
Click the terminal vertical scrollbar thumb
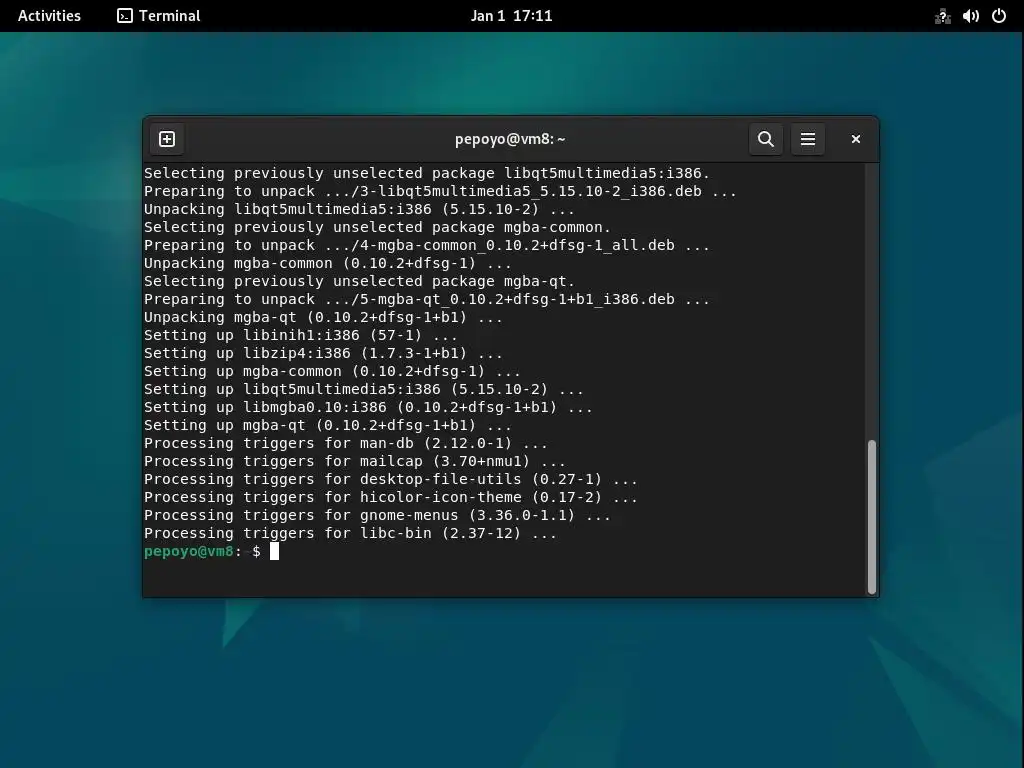click(x=871, y=517)
